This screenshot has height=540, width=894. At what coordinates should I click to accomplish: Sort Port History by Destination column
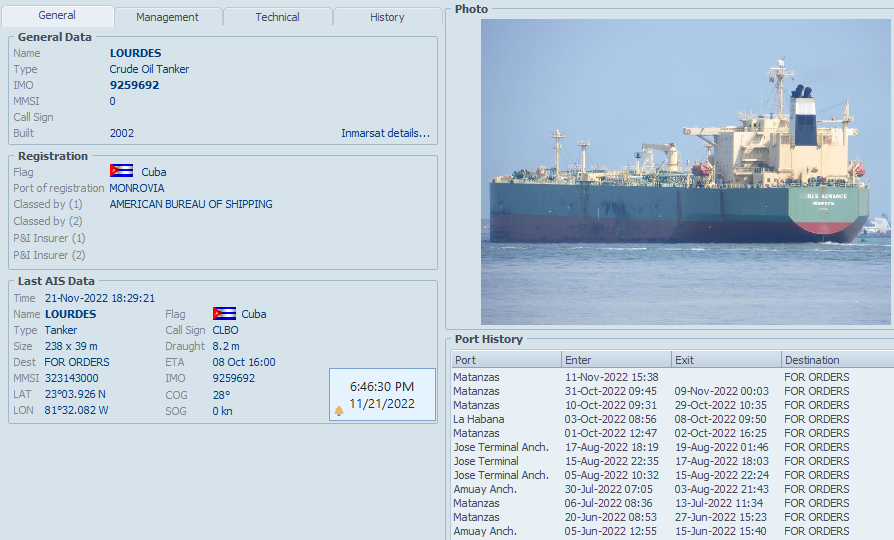click(x=838, y=360)
